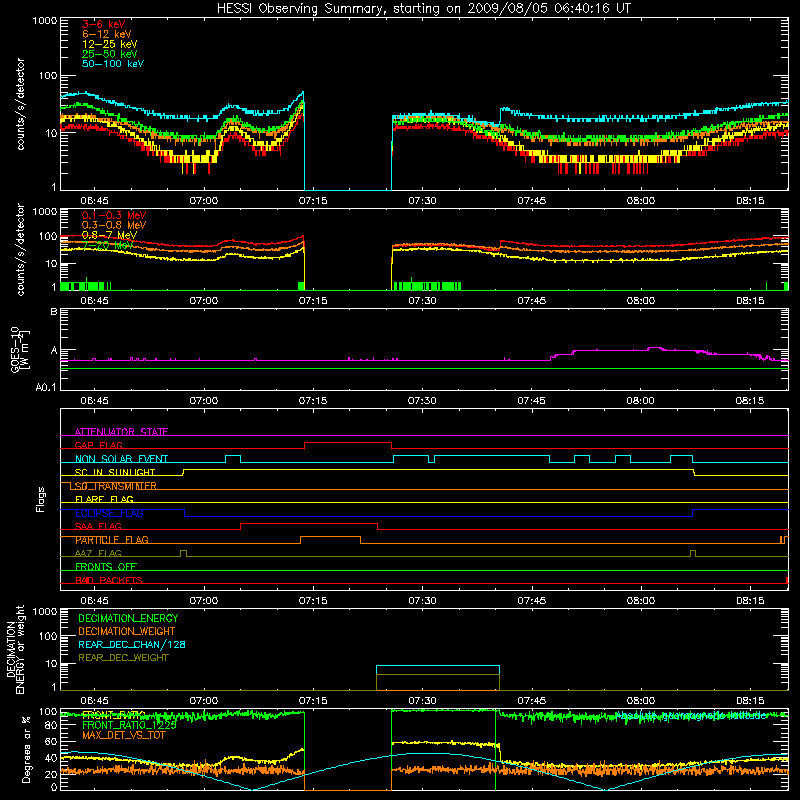Select the green 7-20 MeV legend label
The width and height of the screenshot is (800, 800).
(107, 245)
